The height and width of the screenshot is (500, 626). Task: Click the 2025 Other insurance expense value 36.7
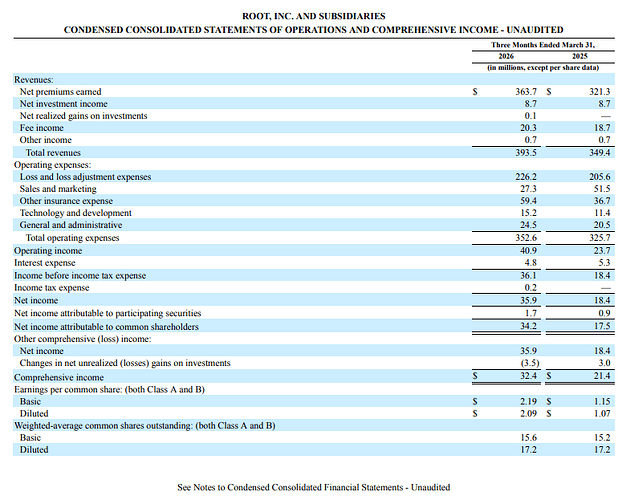602,200
